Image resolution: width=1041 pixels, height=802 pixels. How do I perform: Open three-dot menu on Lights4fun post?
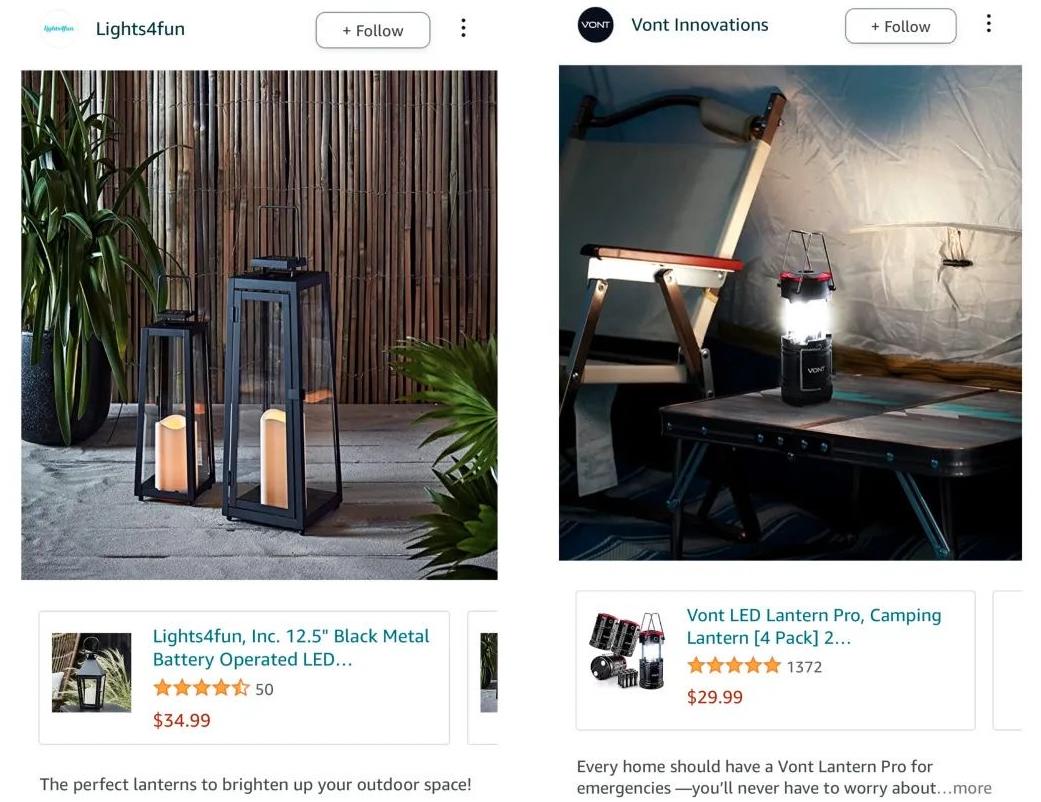tap(463, 28)
